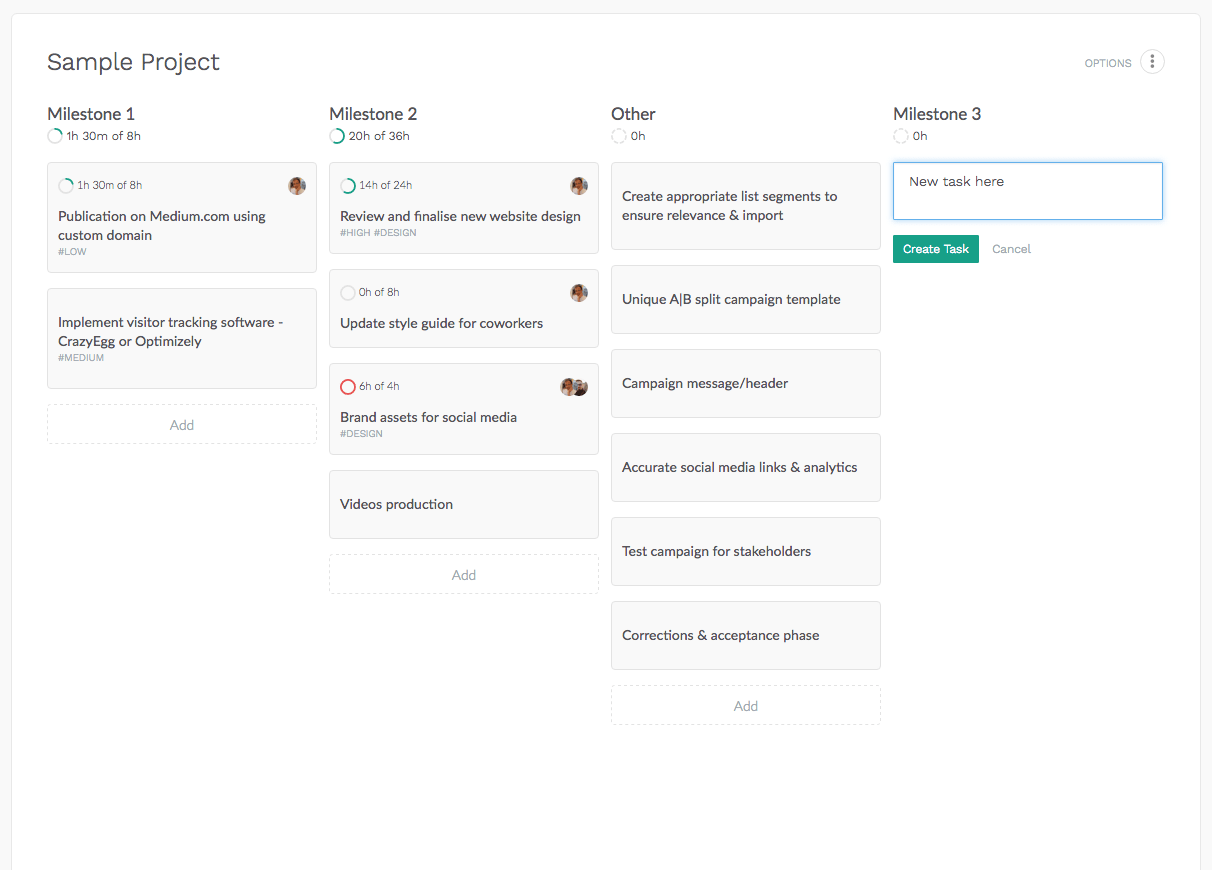Screen dimensions: 1212x870
Task: Click red overdue progress circle showing 6h of 4h
Action: click(348, 387)
